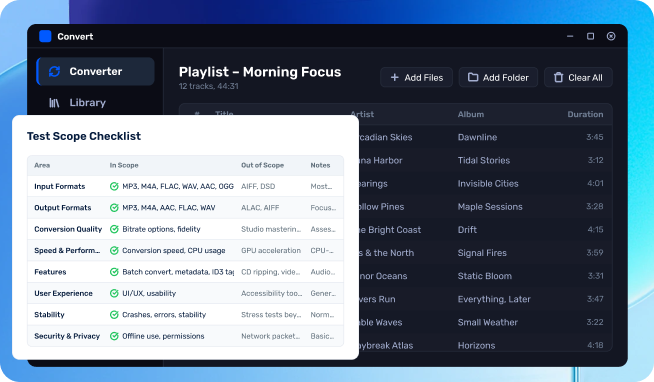The width and height of the screenshot is (654, 382).
Task: Click the Library books icon
Action: click(54, 103)
